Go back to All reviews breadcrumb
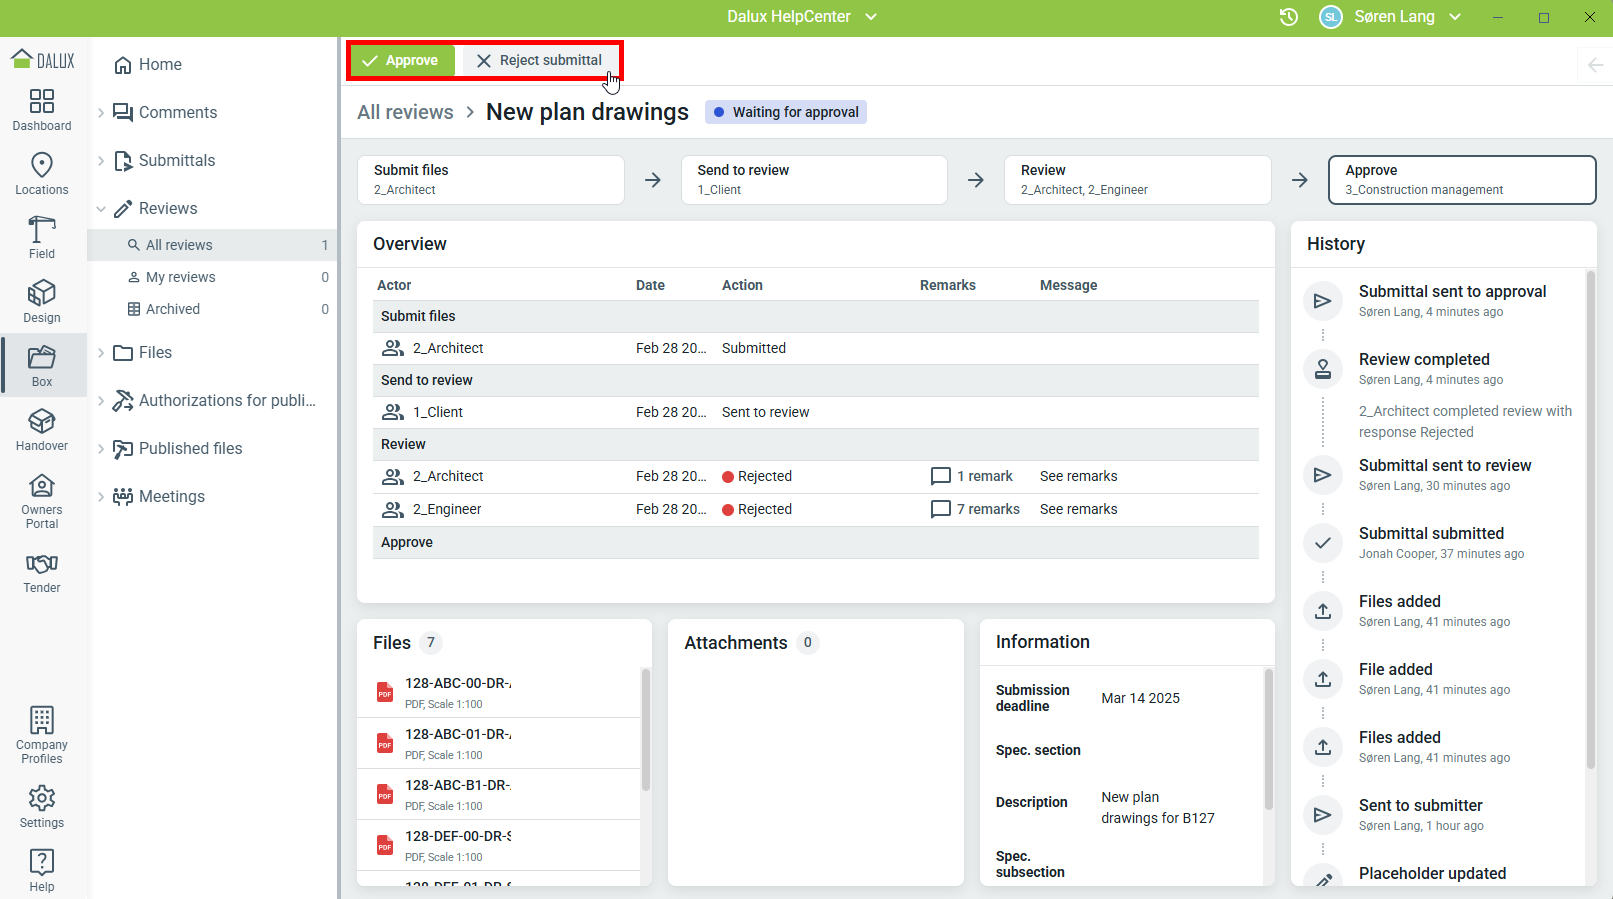The image size is (1613, 899). click(405, 112)
